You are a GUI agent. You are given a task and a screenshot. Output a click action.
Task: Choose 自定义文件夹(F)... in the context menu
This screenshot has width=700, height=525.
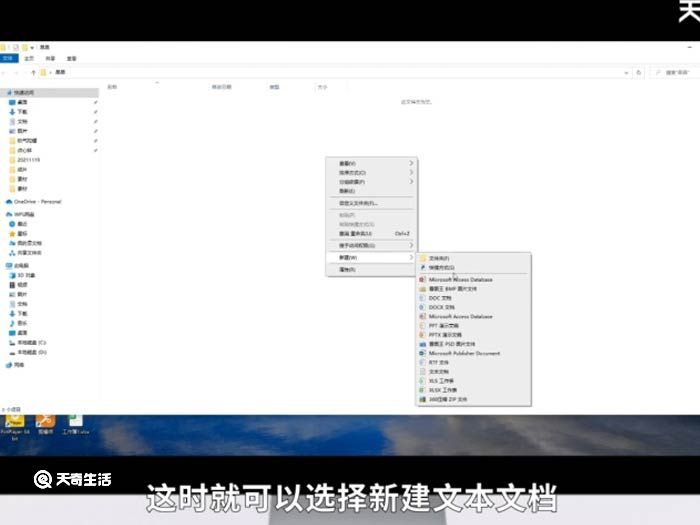[x=372, y=203]
